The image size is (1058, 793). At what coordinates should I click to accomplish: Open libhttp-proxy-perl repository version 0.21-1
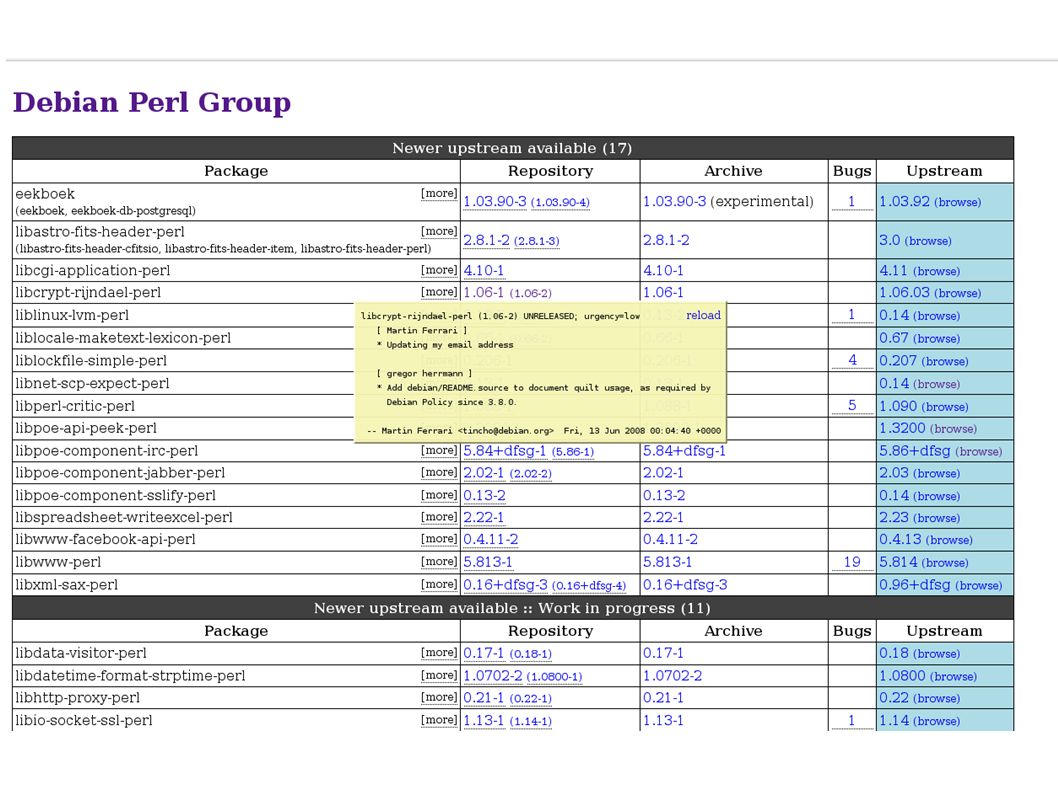tap(484, 698)
